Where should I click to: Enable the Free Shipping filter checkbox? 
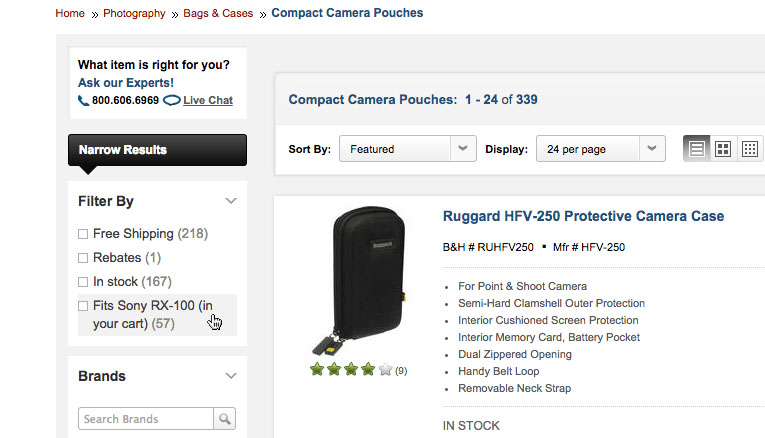click(83, 234)
